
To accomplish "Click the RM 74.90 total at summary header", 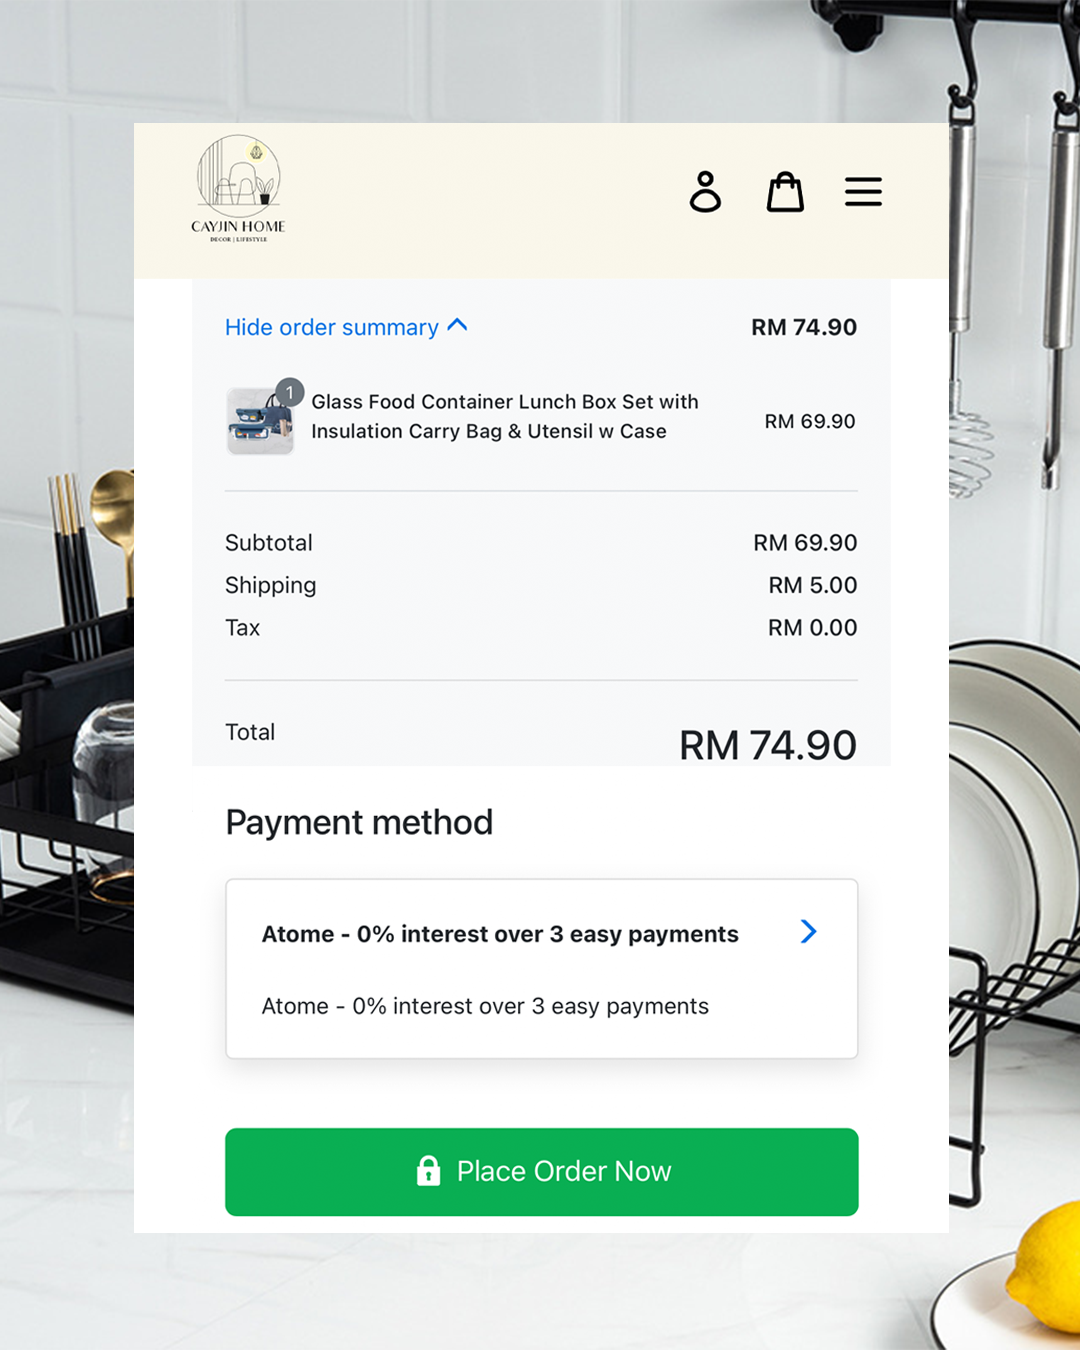I will coord(804,327).
